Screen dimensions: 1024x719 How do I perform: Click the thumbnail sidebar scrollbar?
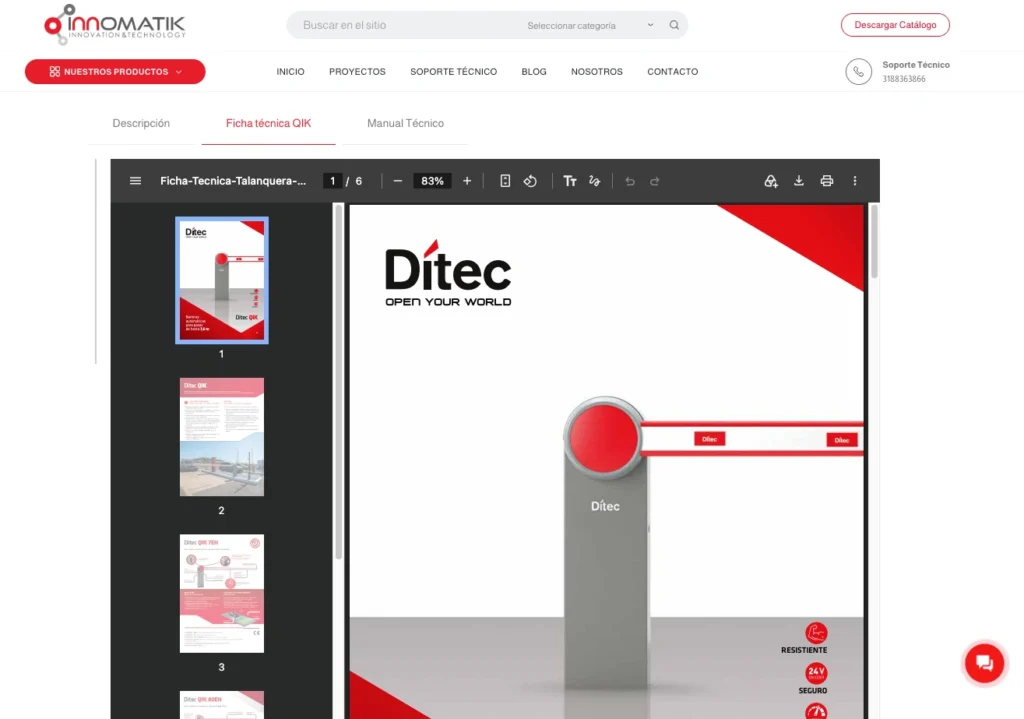338,382
